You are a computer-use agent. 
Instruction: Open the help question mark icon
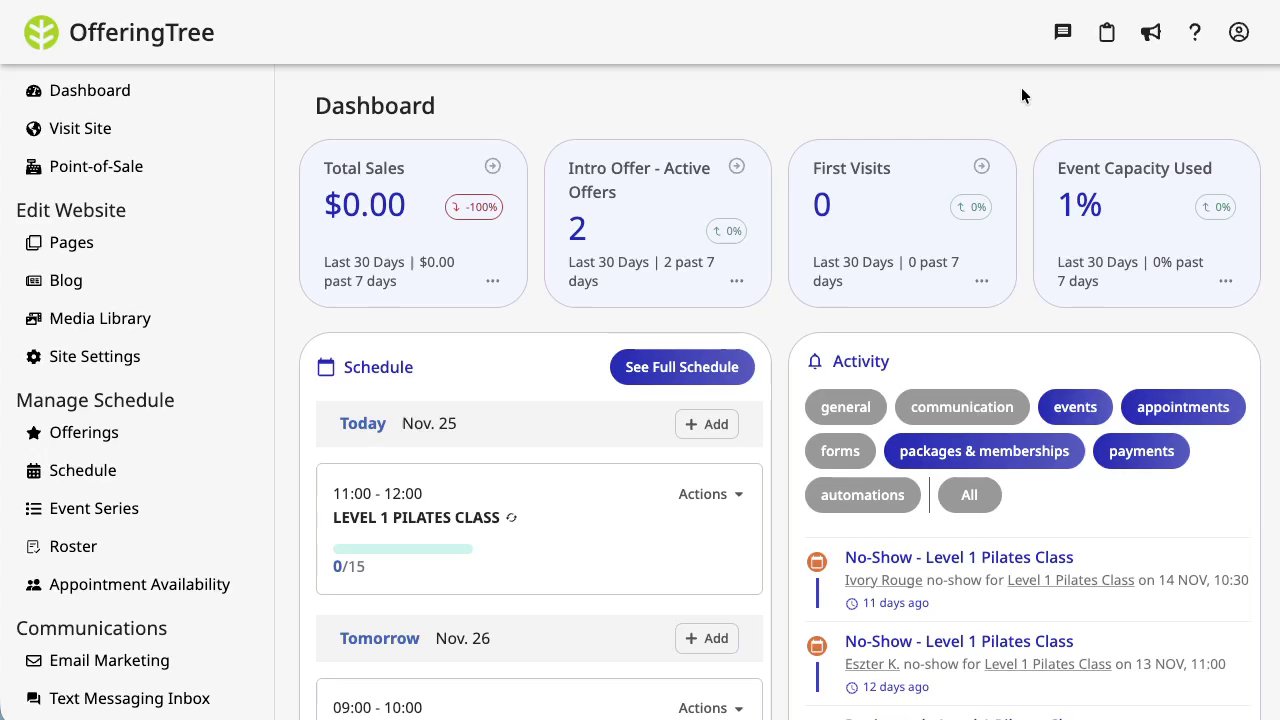[x=1195, y=32]
